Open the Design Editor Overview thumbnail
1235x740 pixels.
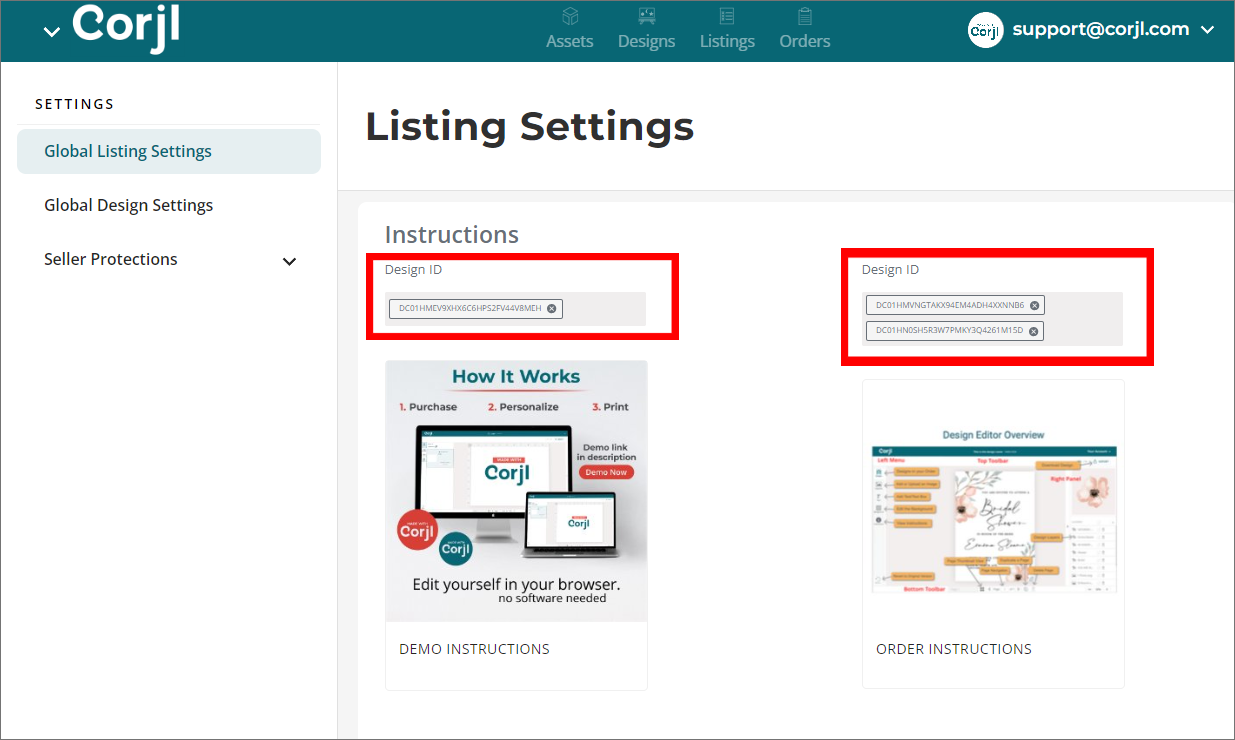[993, 510]
